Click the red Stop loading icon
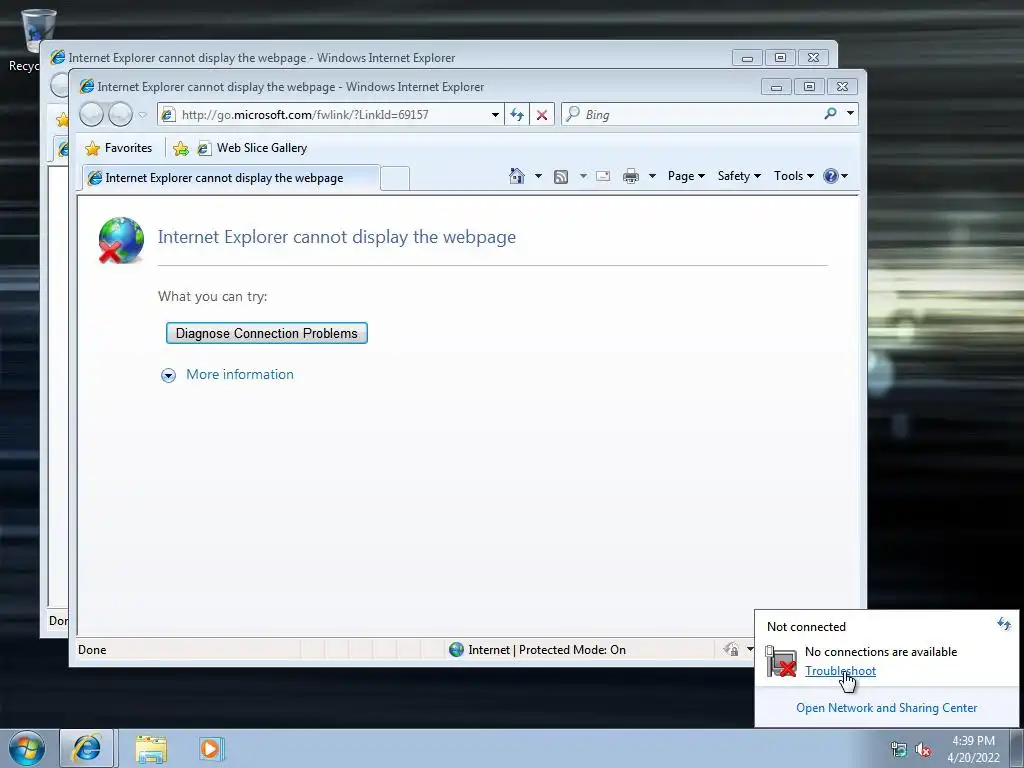 542,115
